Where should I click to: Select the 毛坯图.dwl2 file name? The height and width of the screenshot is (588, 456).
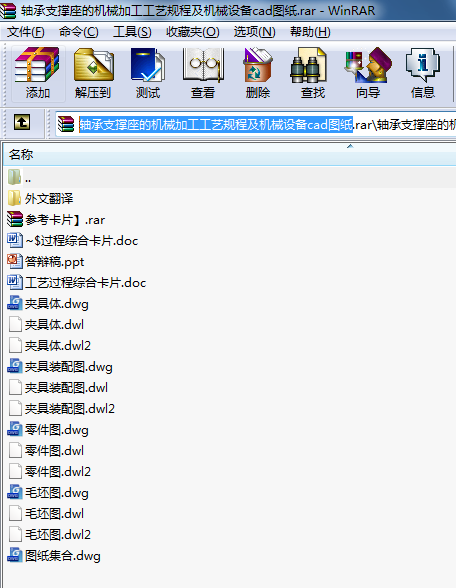[x=58, y=534]
